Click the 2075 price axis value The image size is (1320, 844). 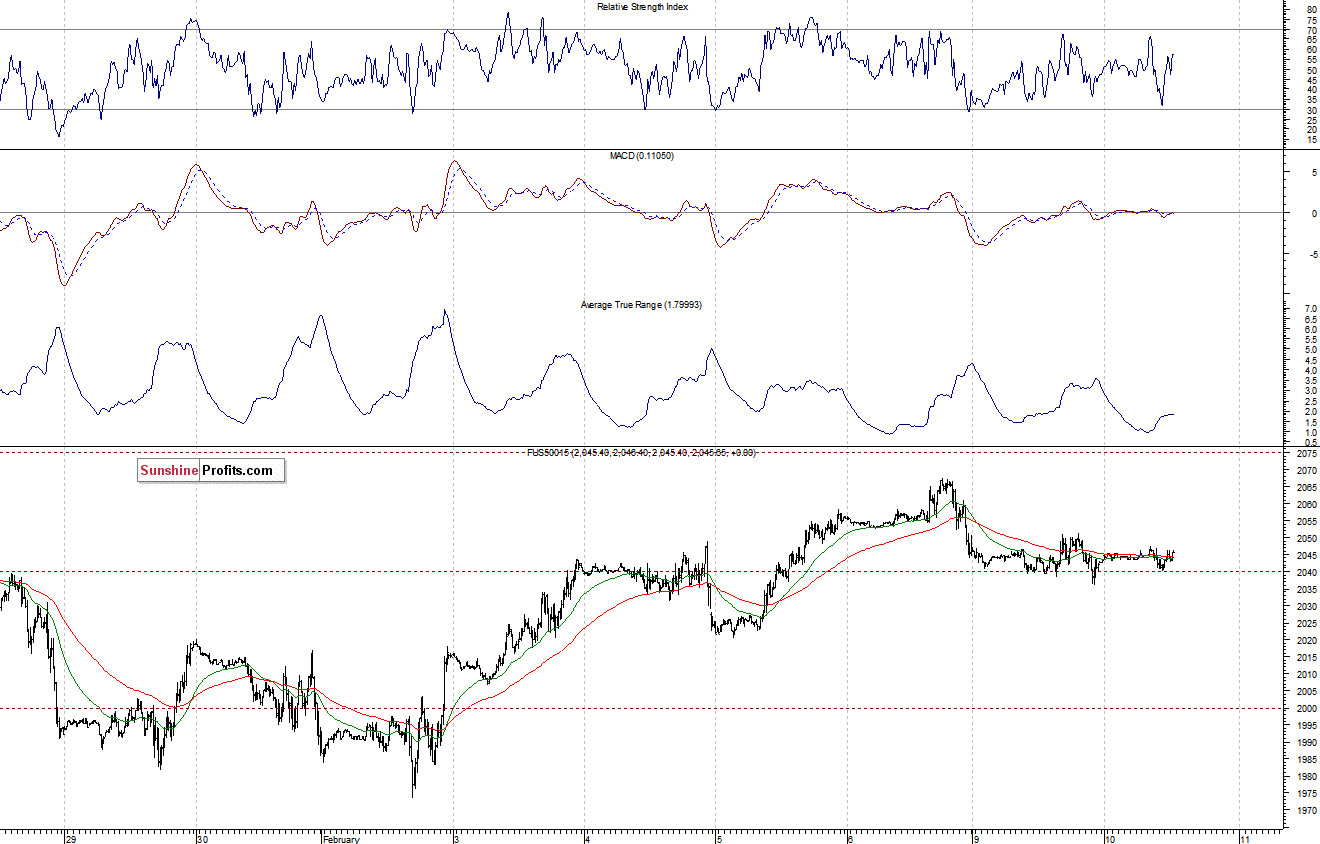pyautogui.click(x=1305, y=454)
